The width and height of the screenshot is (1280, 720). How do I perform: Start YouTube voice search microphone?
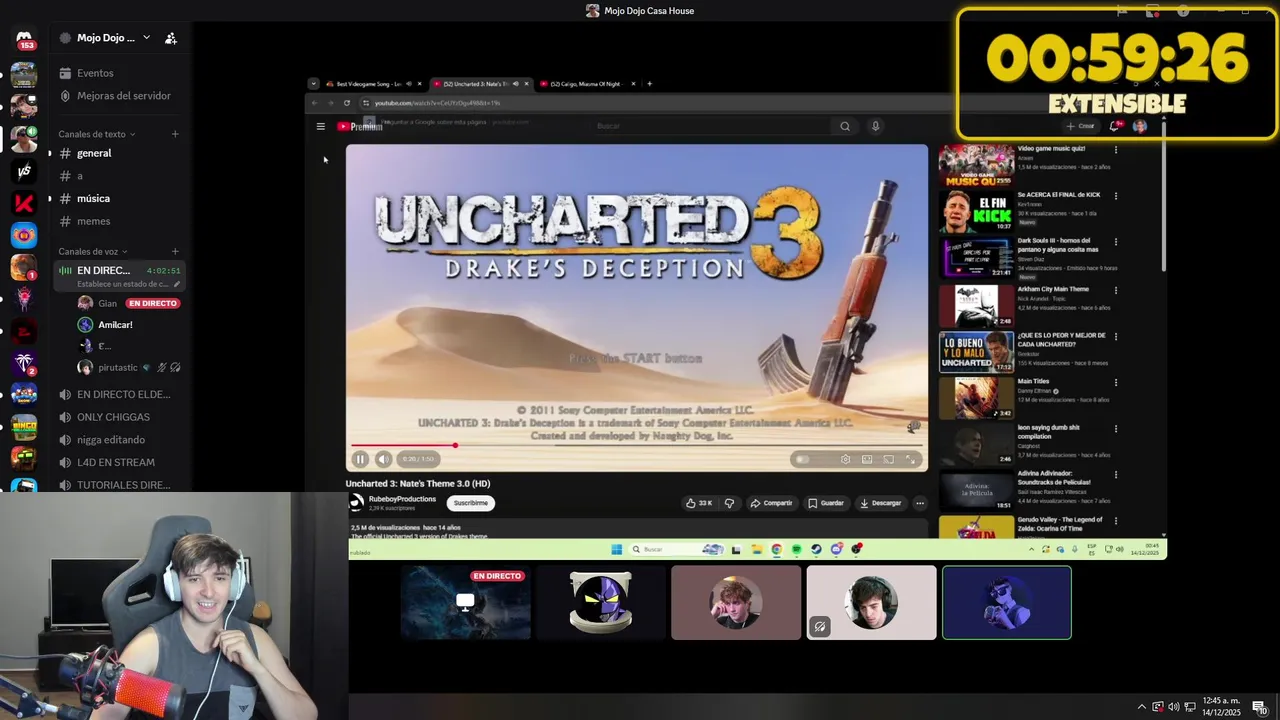[x=875, y=126]
